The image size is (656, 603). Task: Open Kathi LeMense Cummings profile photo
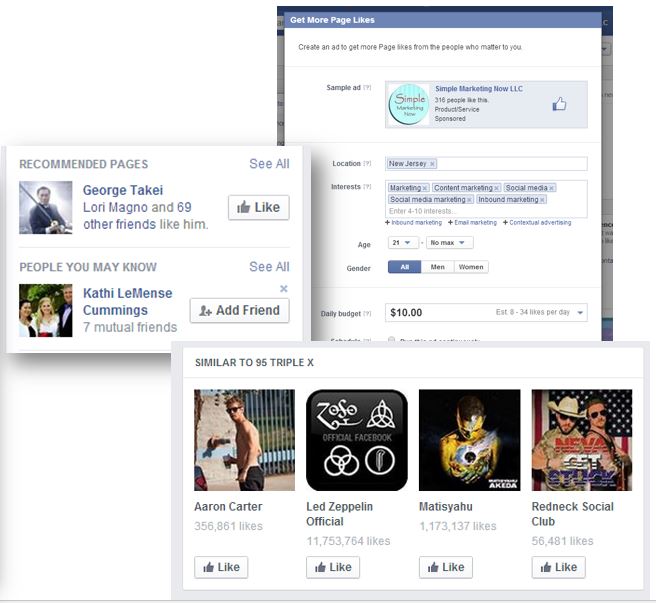pyautogui.click(x=46, y=310)
